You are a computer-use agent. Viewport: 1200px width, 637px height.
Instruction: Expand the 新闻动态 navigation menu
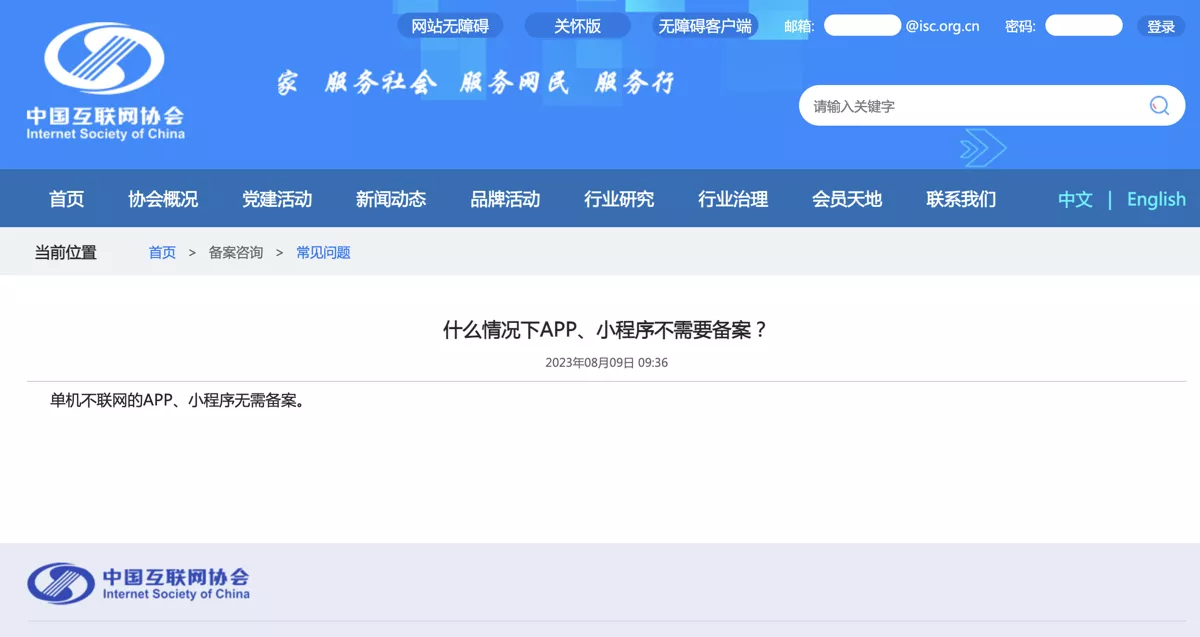391,199
